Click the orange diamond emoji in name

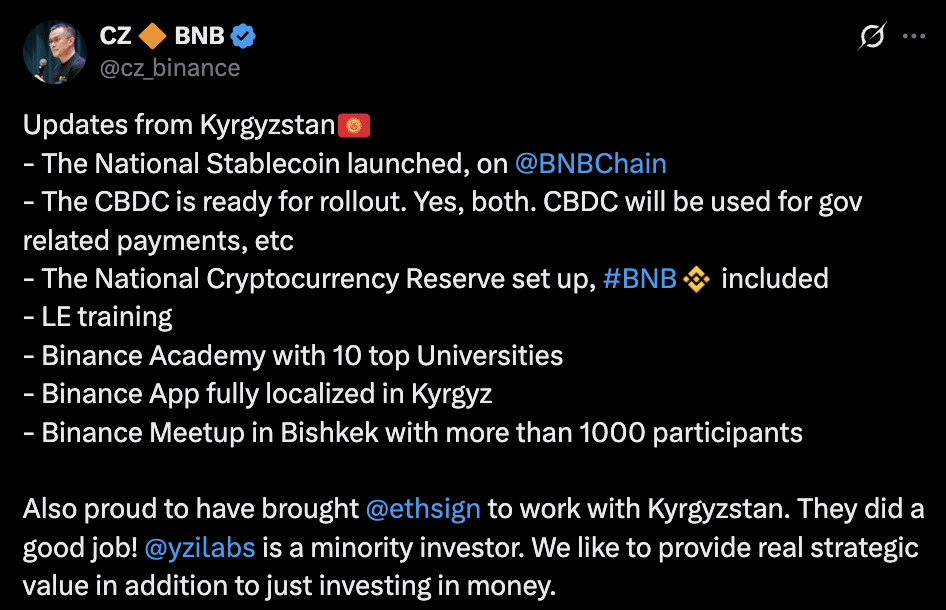[x=153, y=36]
